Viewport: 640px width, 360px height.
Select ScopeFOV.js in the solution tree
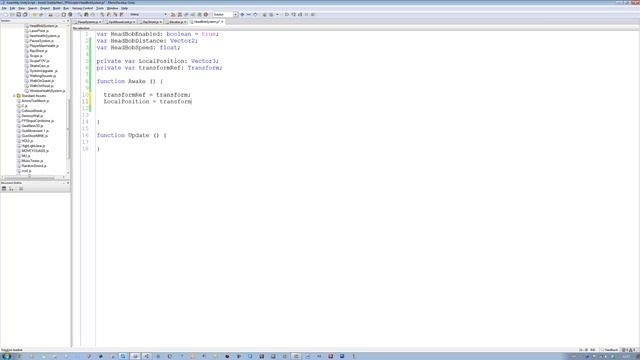pyautogui.click(x=39, y=61)
